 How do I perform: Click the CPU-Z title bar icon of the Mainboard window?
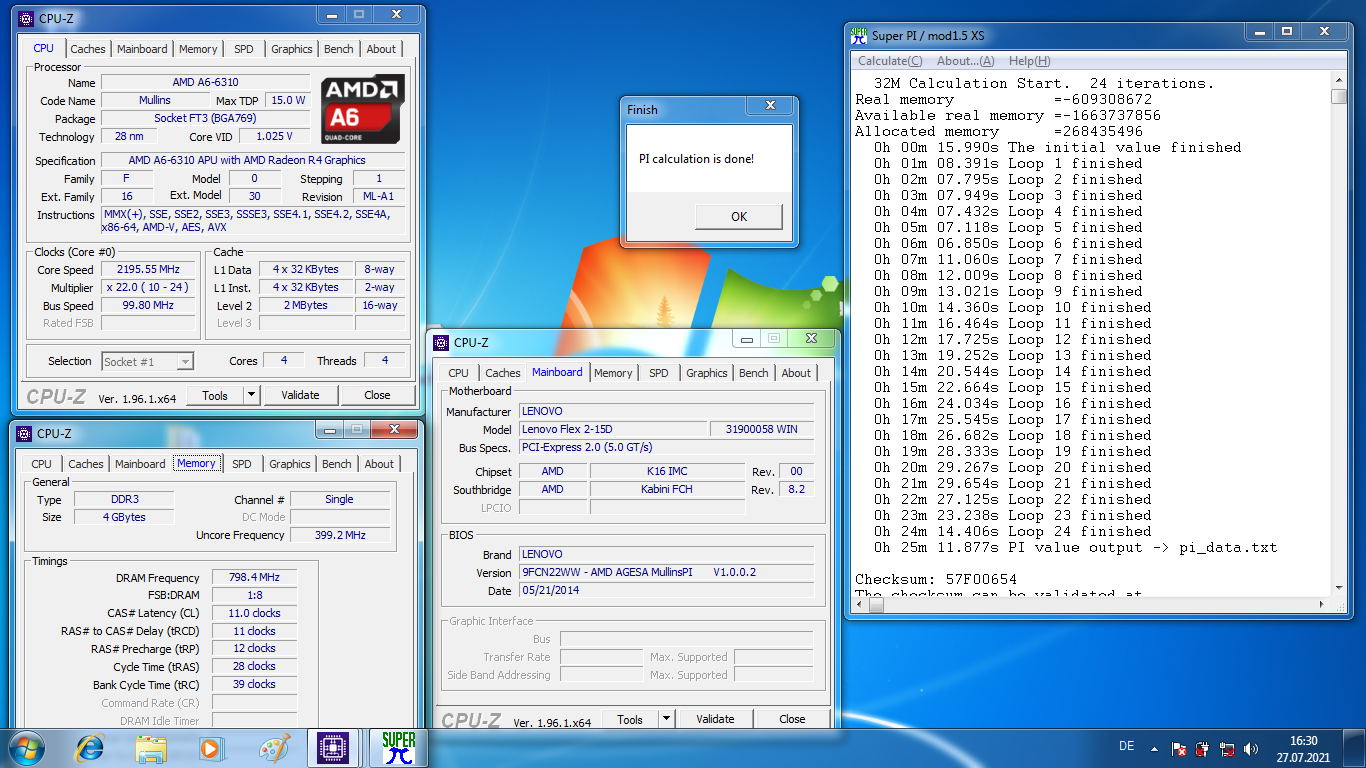[441, 342]
